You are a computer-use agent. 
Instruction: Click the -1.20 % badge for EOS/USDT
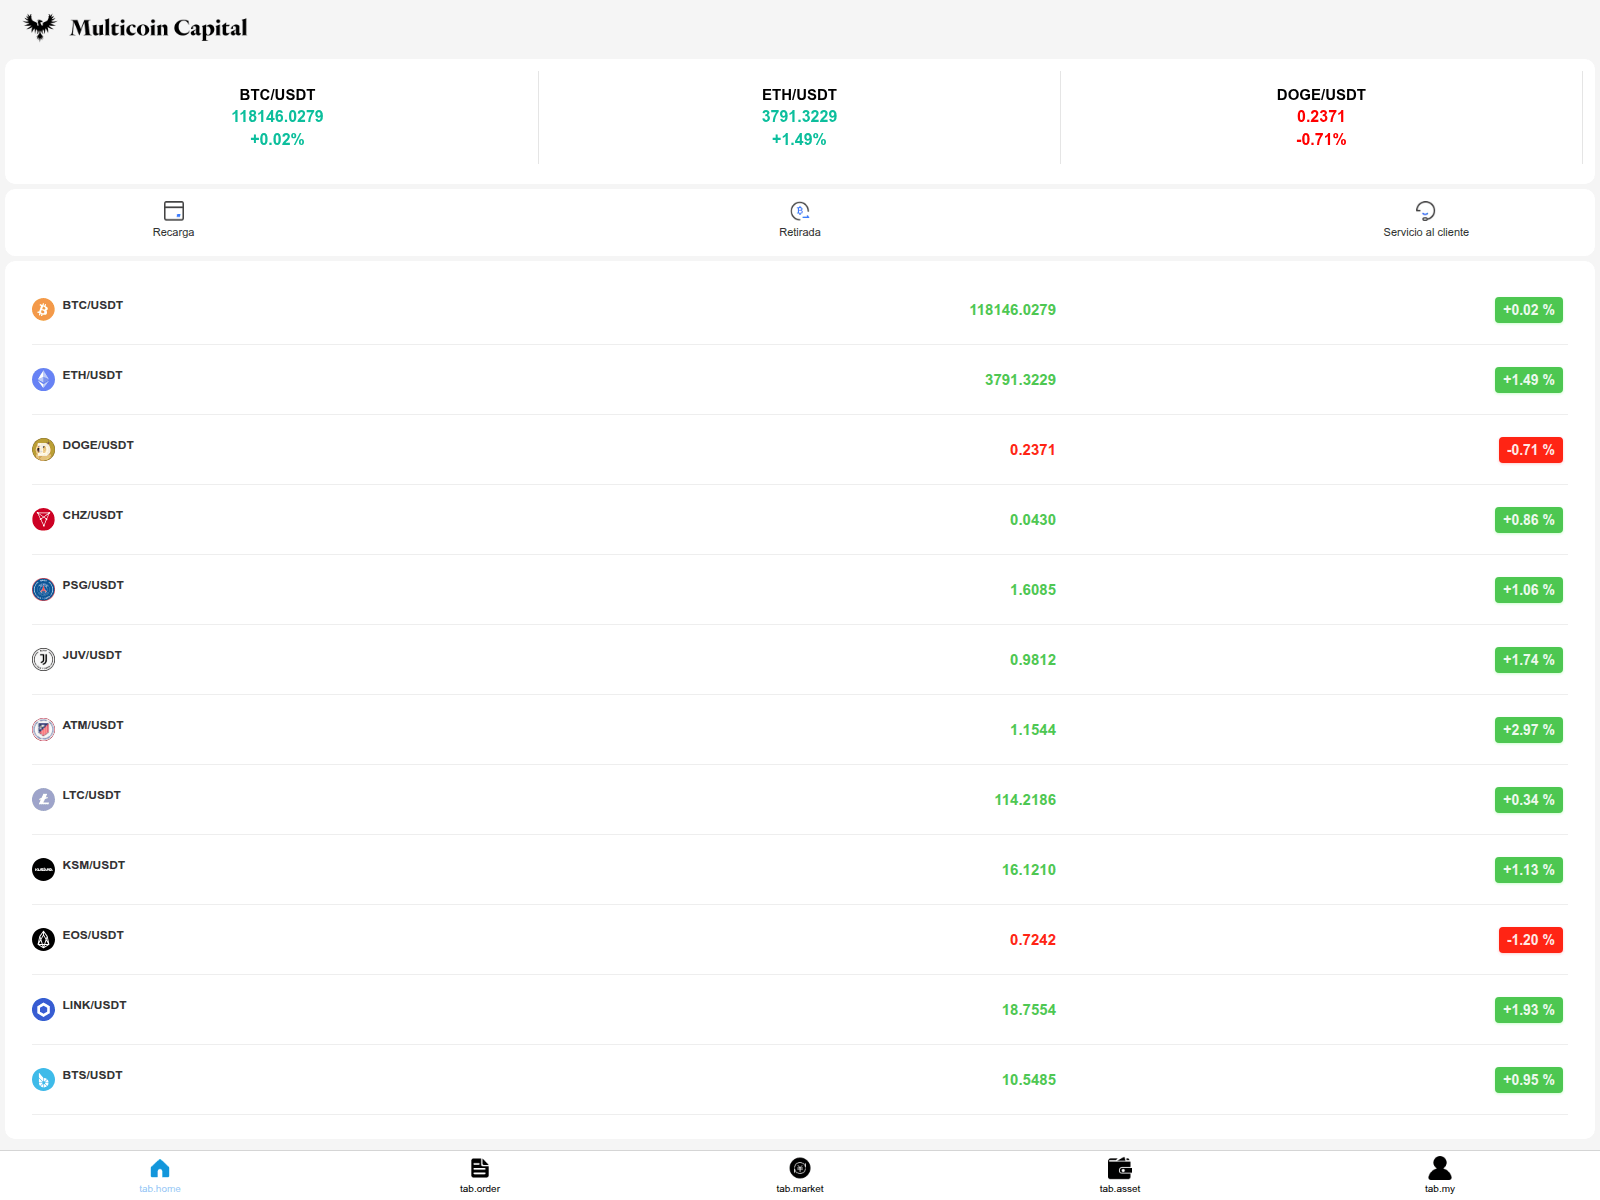point(1531,940)
